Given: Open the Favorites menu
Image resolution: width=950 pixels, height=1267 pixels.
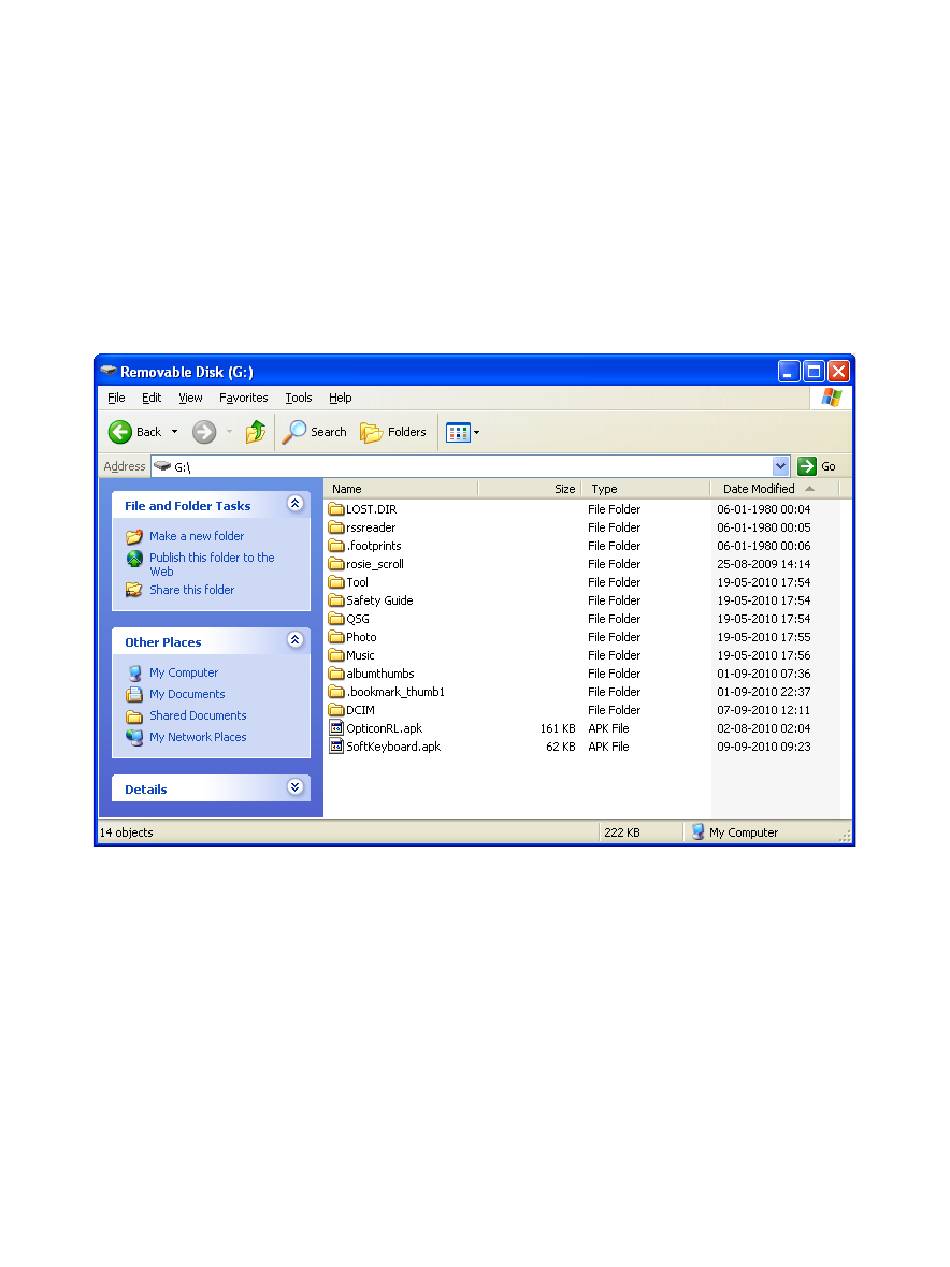Looking at the screenshot, I should click(x=244, y=398).
